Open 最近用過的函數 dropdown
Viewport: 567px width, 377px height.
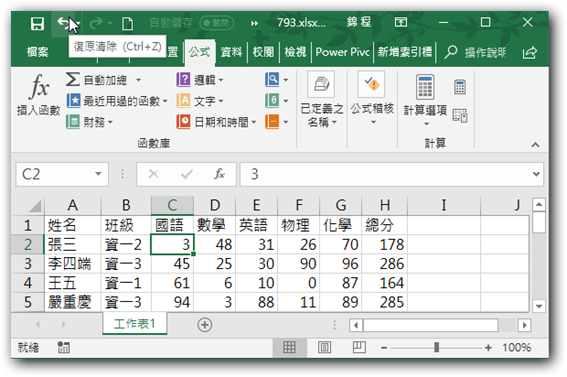pos(117,101)
